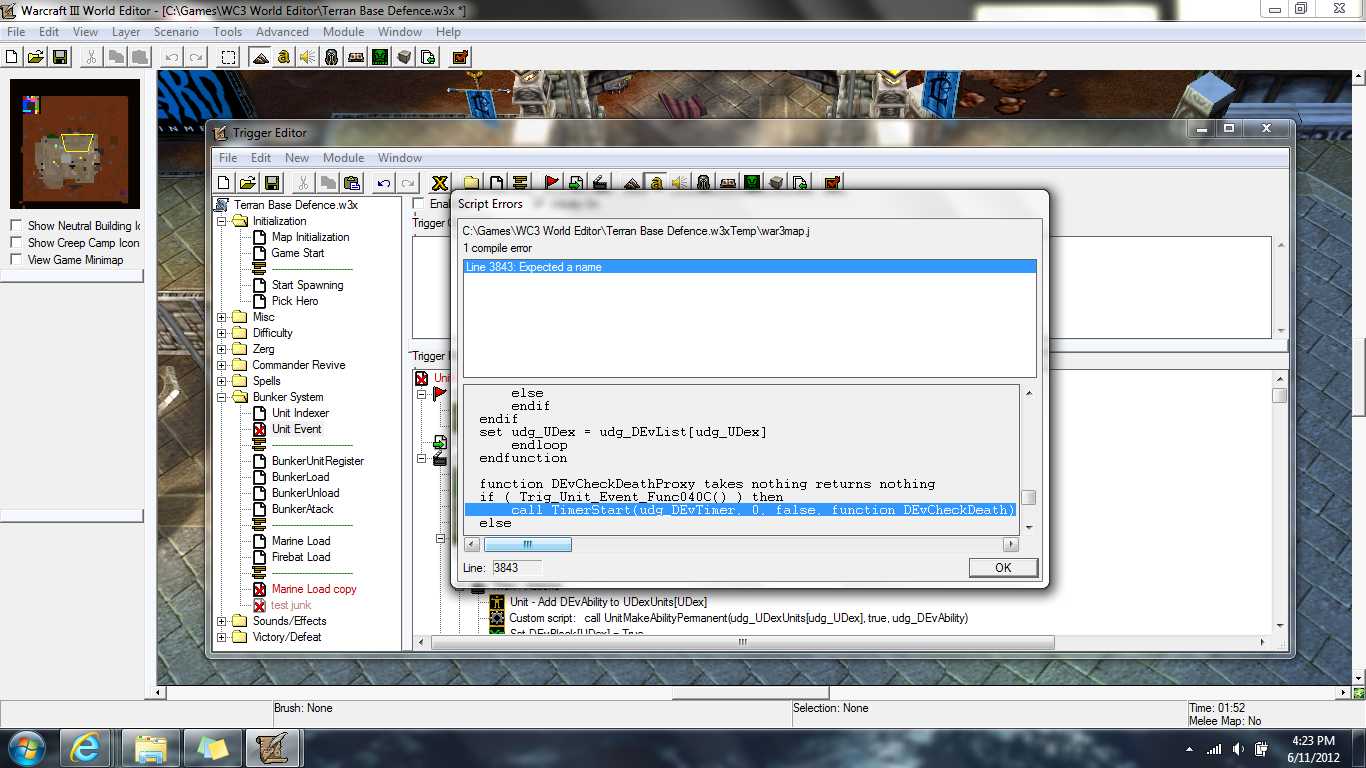
Task: Select the Firebat Load trigger
Action: pos(301,557)
